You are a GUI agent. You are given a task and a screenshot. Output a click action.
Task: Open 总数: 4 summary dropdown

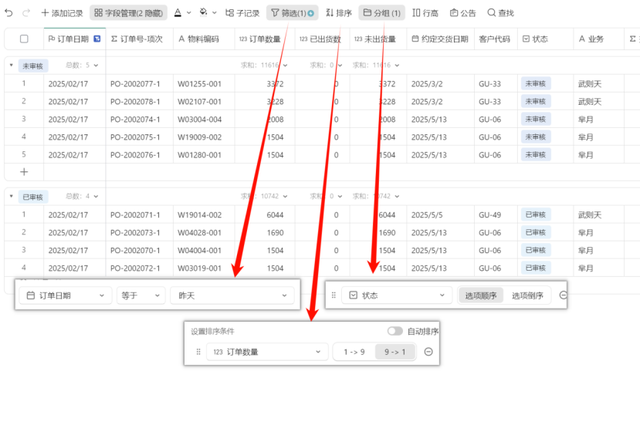pos(82,196)
